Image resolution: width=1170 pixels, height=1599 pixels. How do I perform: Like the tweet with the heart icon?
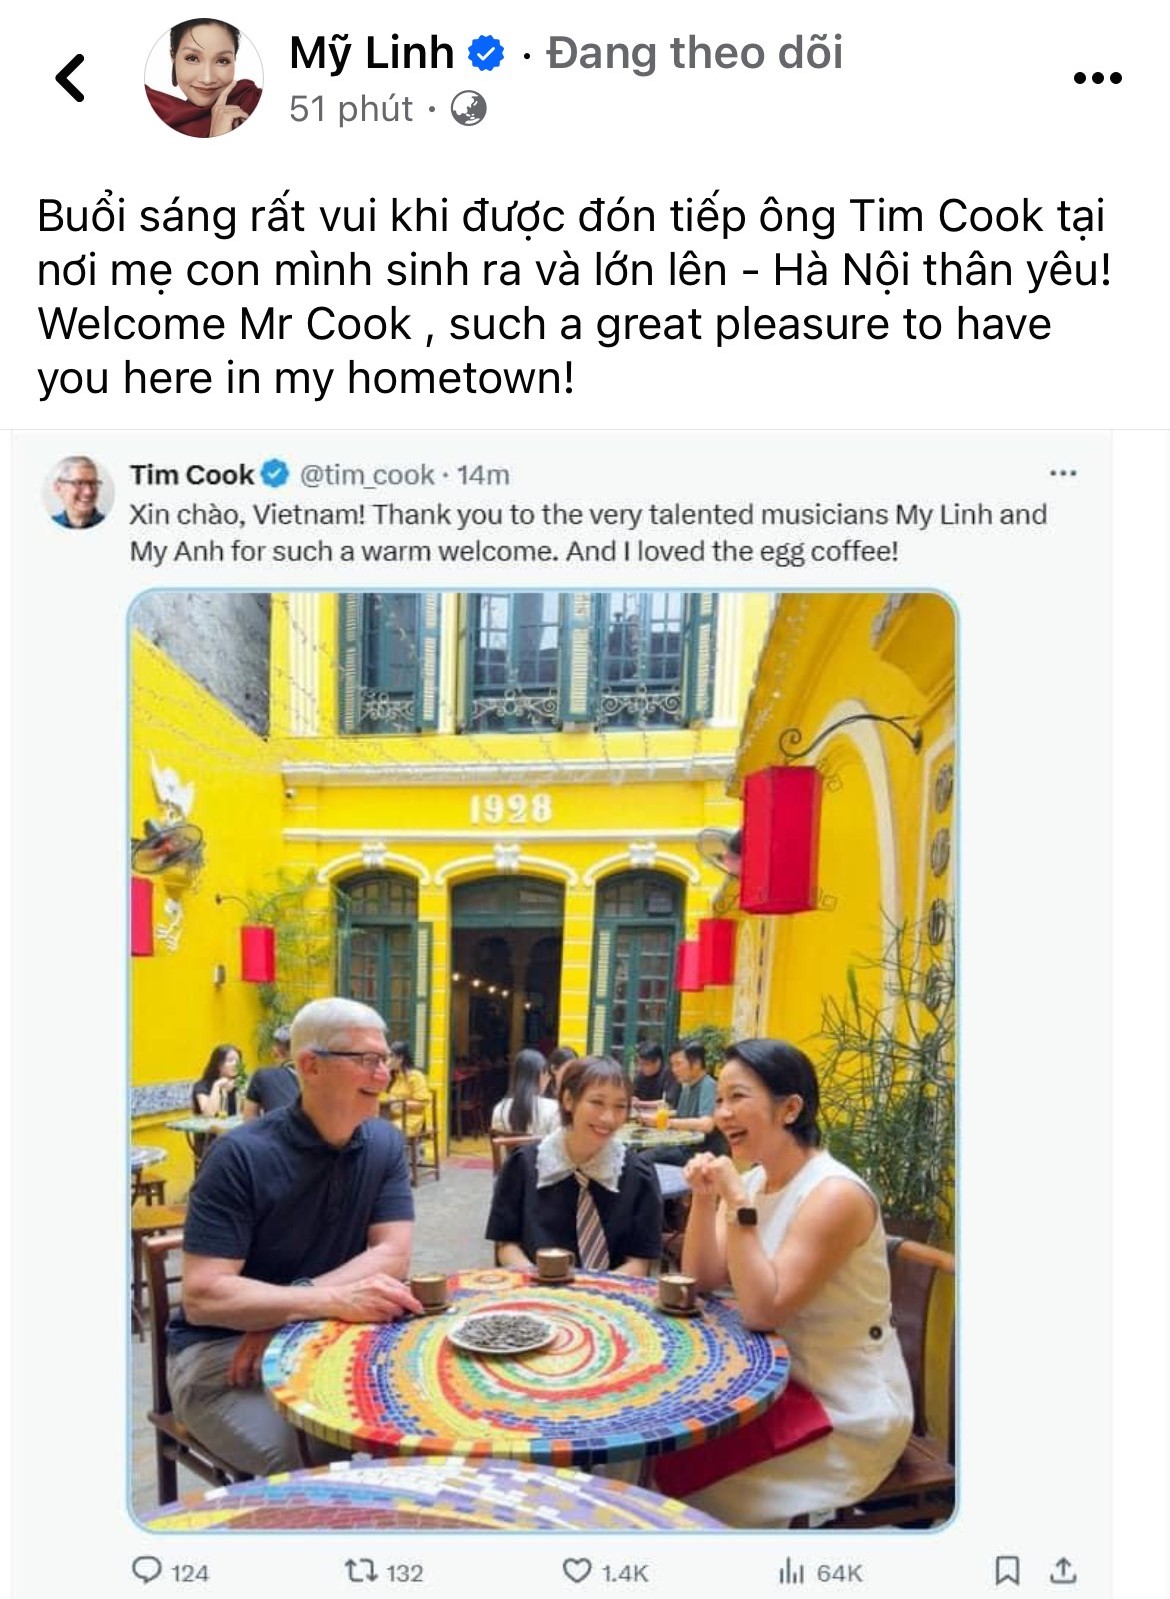[577, 1571]
